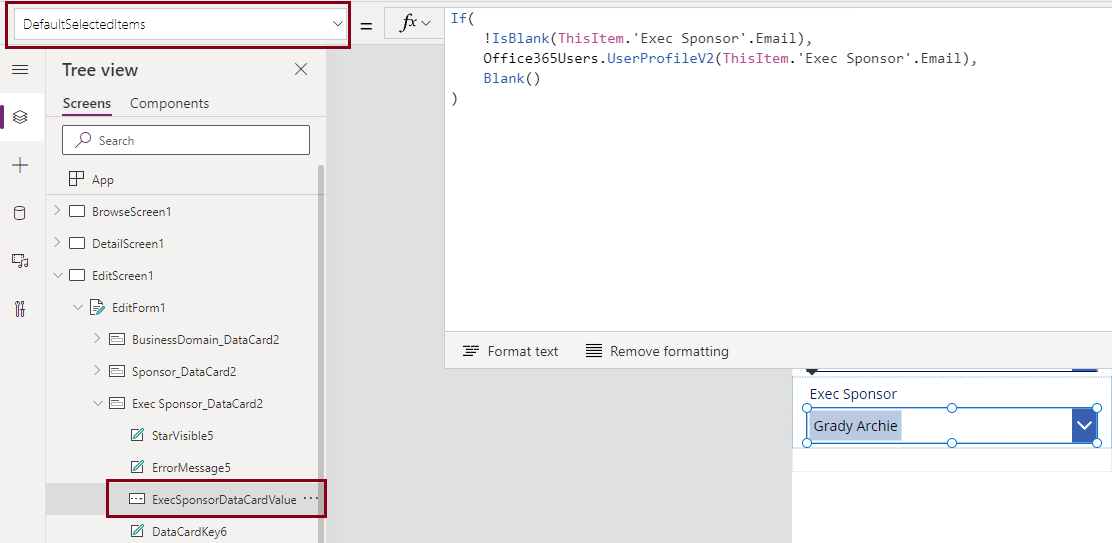This screenshot has height=543, width=1112.
Task: Select DataCardKey6 in tree
Action: pyautogui.click(x=189, y=531)
